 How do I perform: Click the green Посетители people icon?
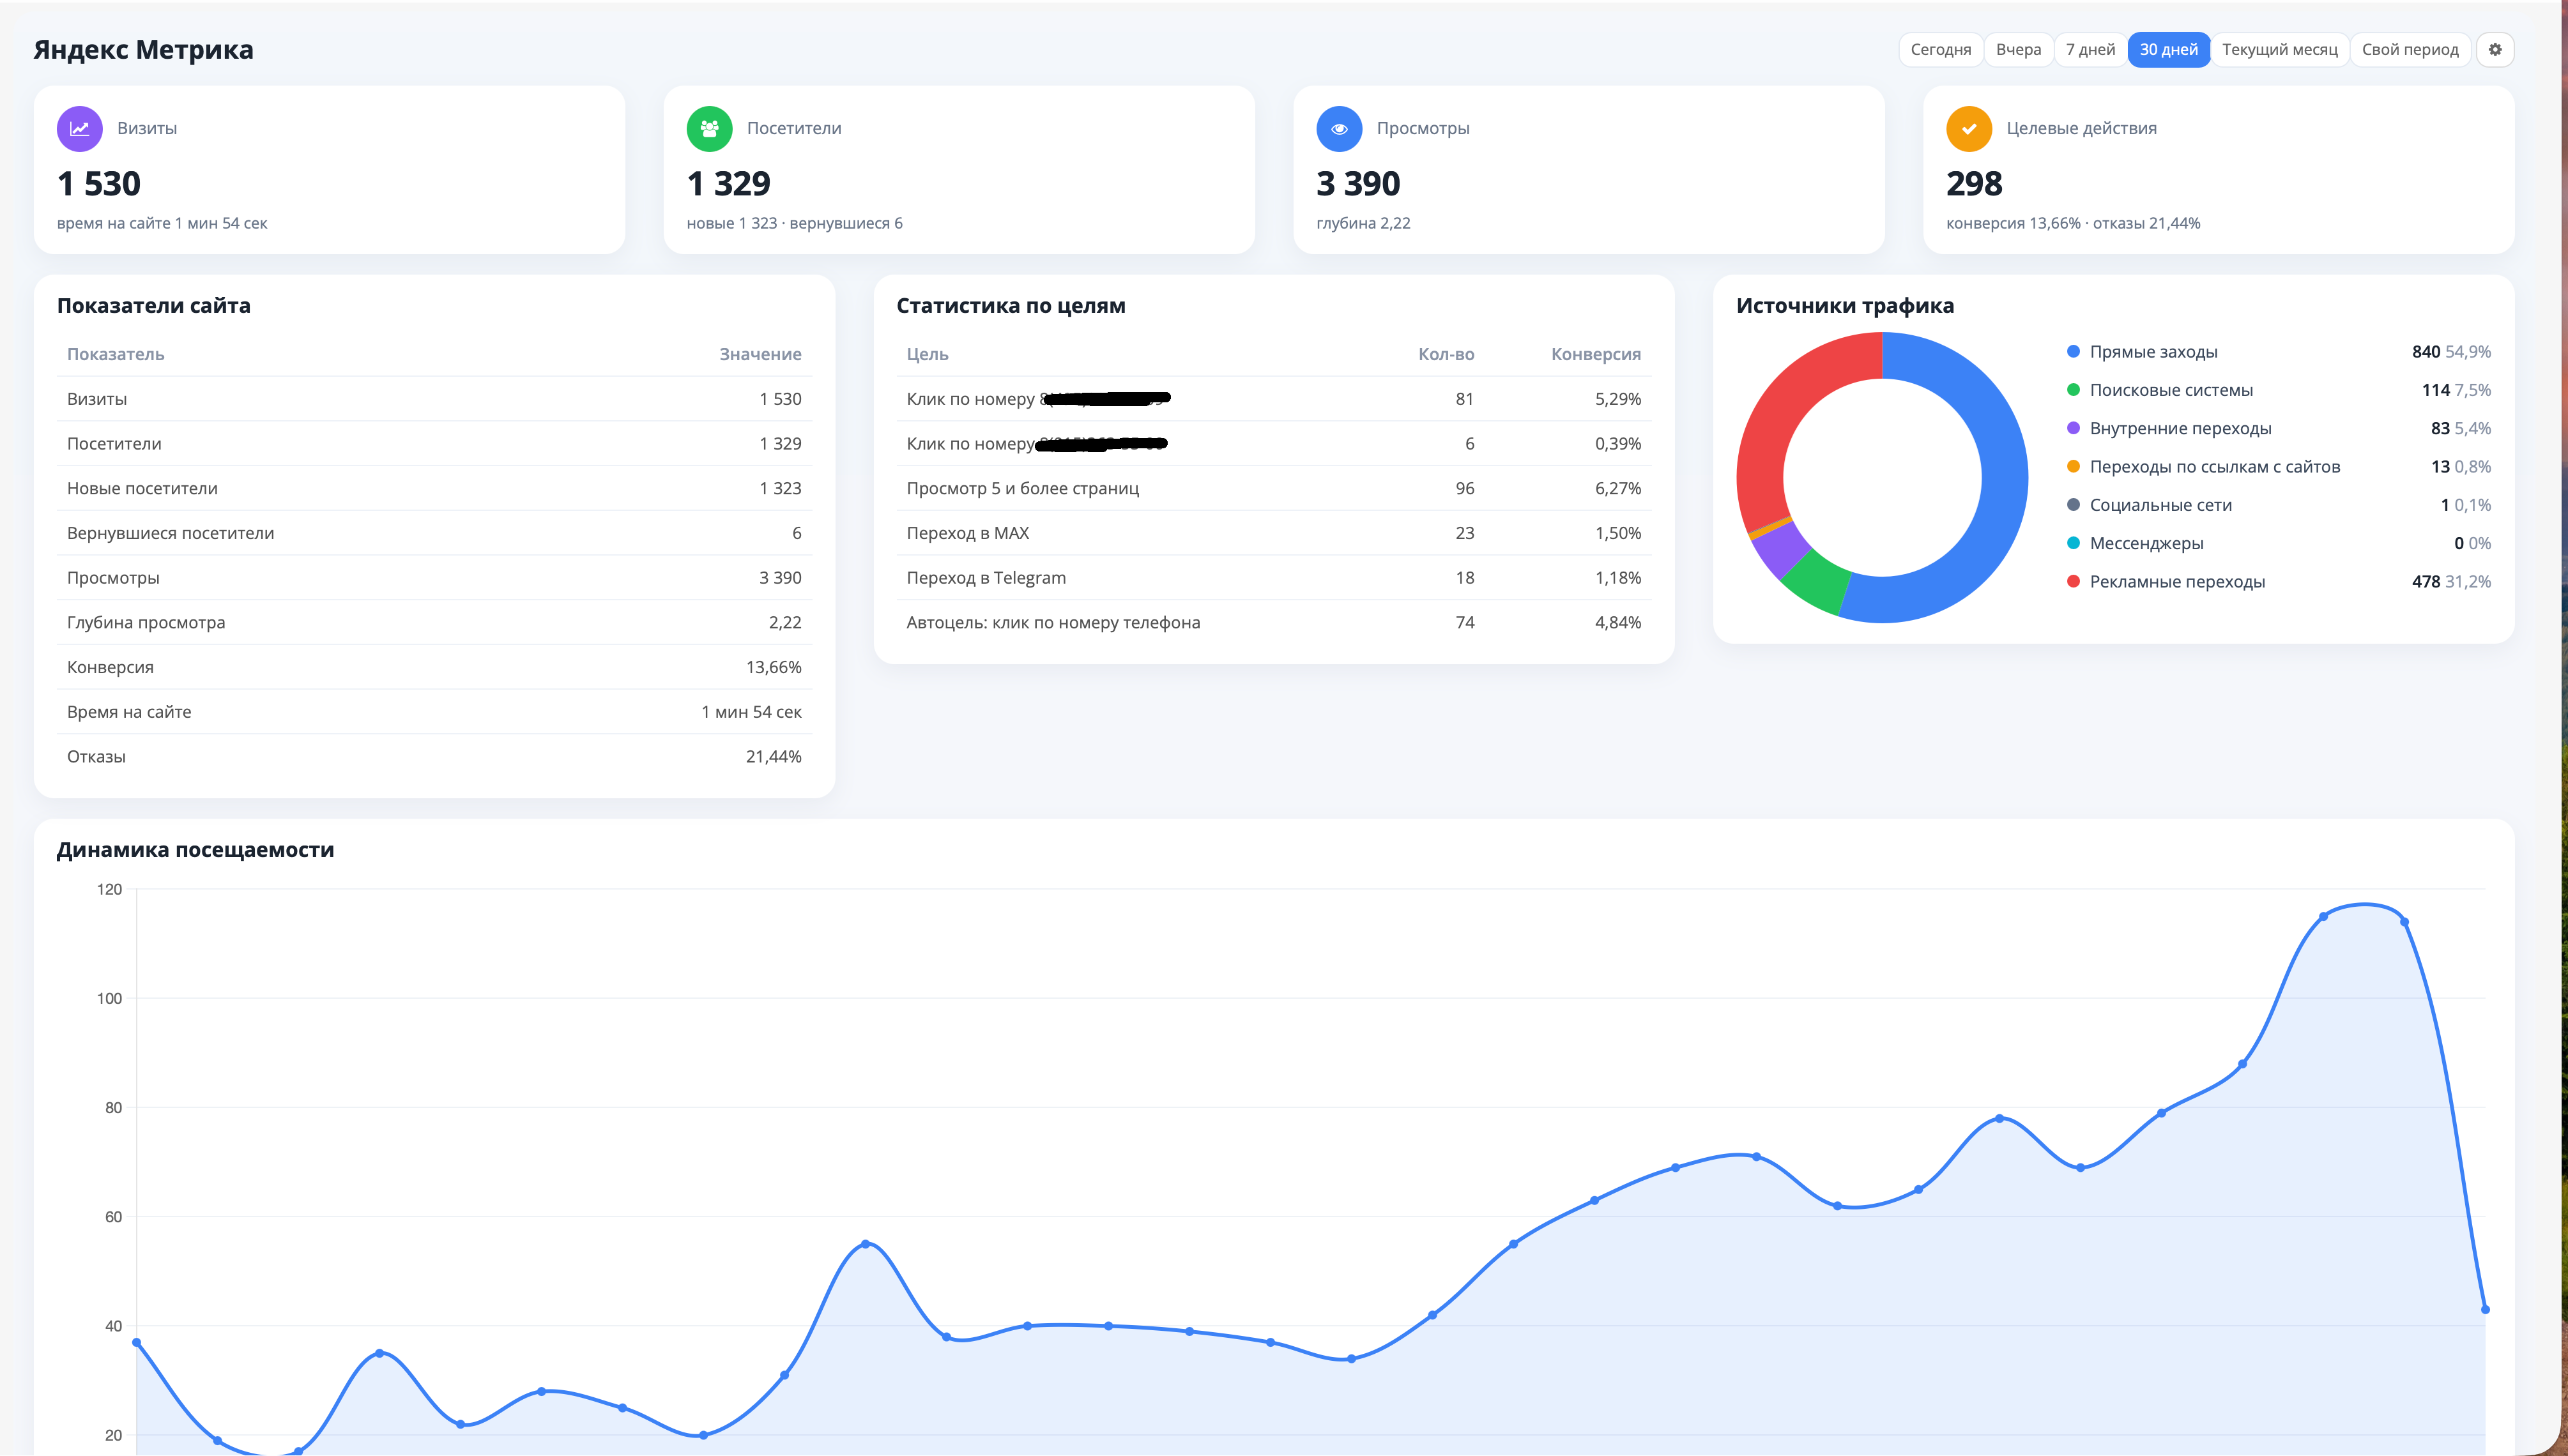(709, 129)
